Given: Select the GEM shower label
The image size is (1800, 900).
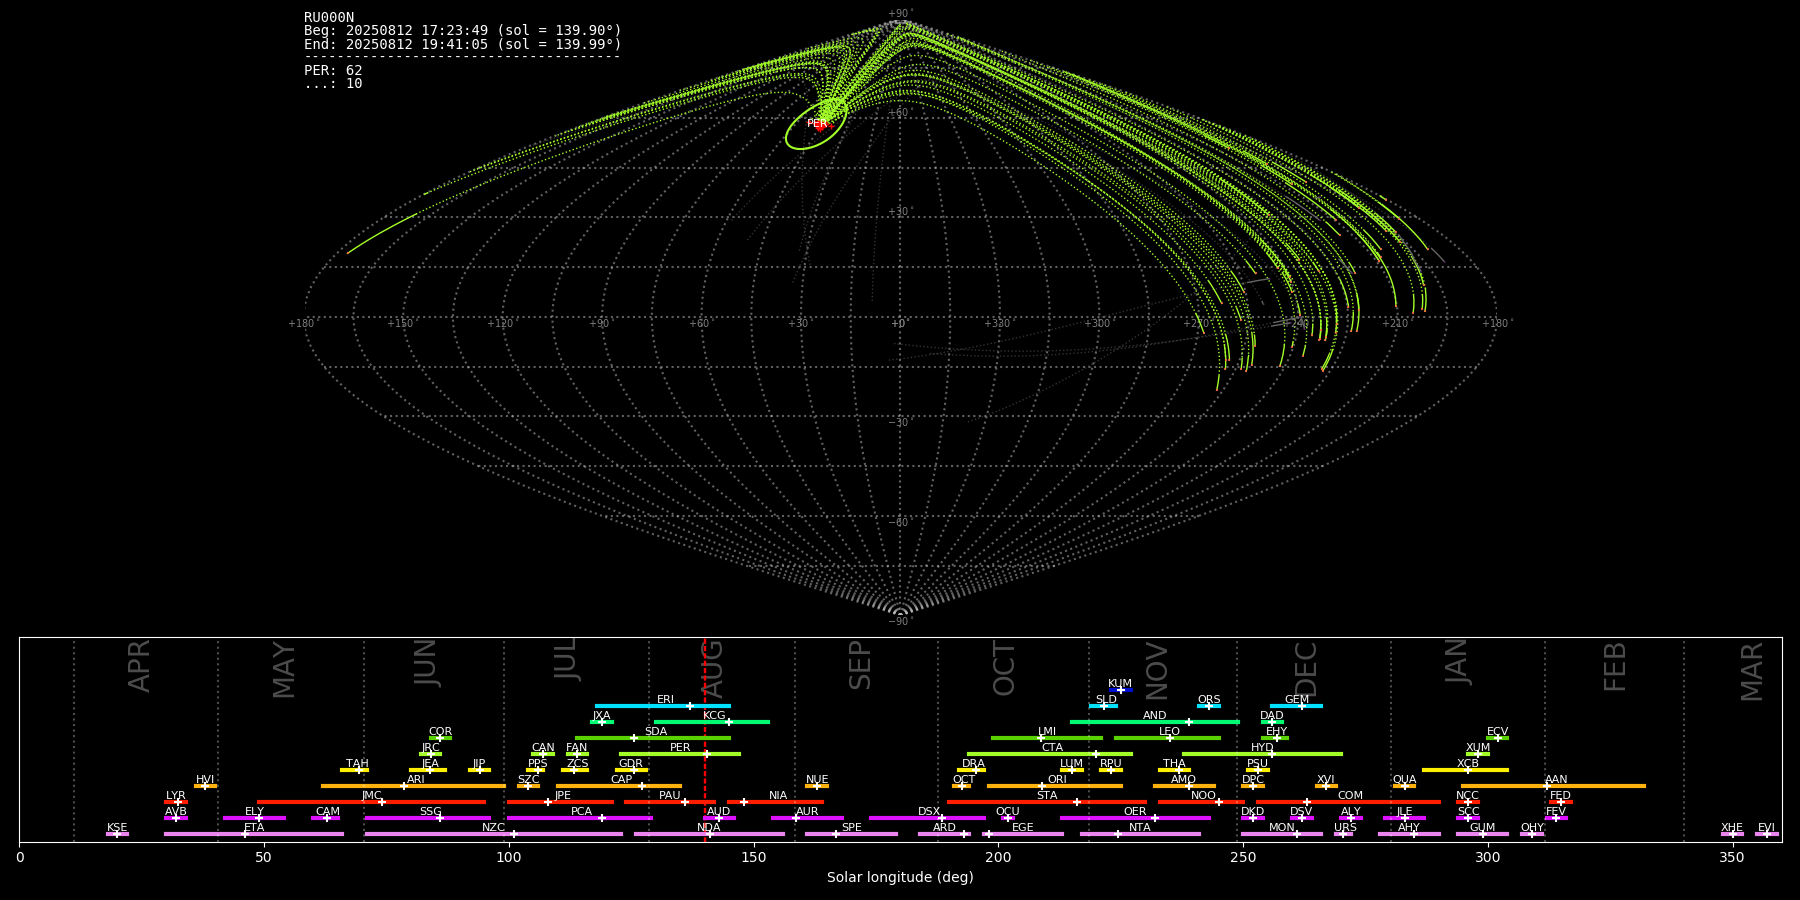Looking at the screenshot, I should (1297, 699).
